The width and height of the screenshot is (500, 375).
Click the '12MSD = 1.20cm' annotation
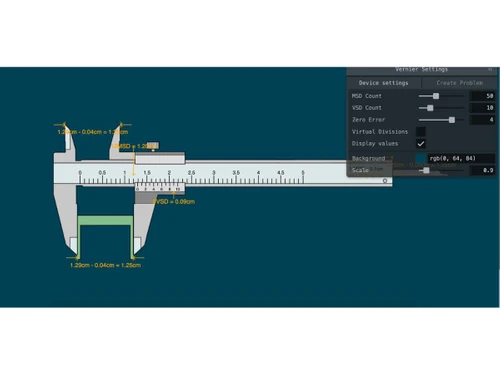134,146
